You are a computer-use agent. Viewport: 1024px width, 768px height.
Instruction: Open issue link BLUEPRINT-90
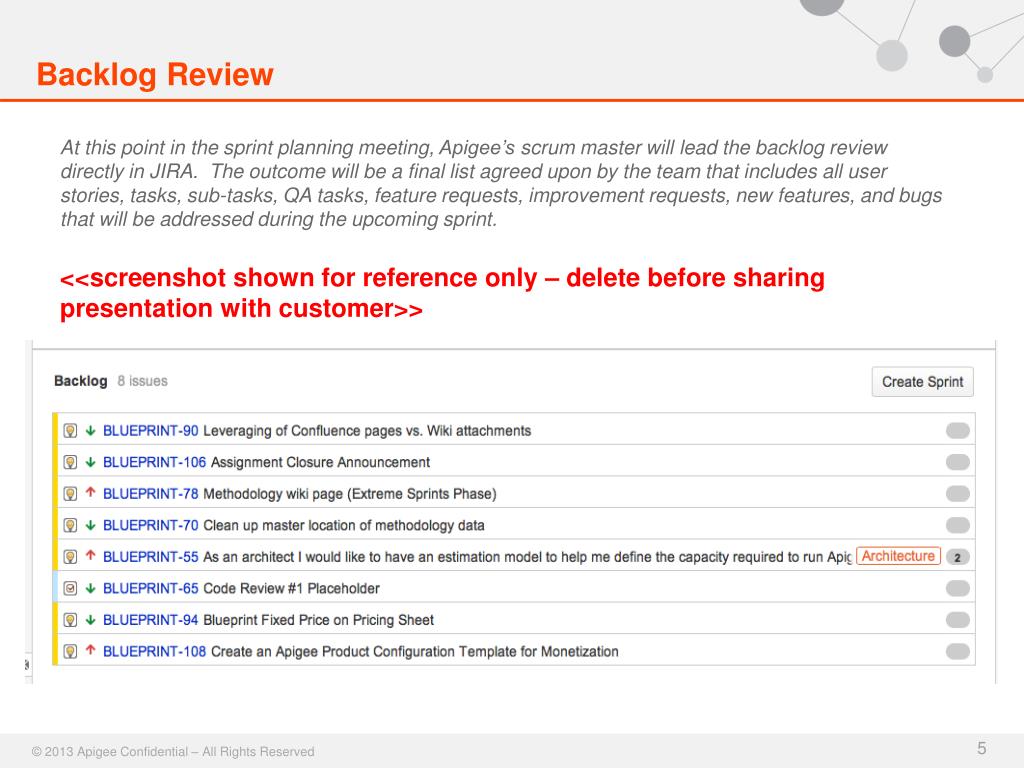pyautogui.click(x=150, y=431)
